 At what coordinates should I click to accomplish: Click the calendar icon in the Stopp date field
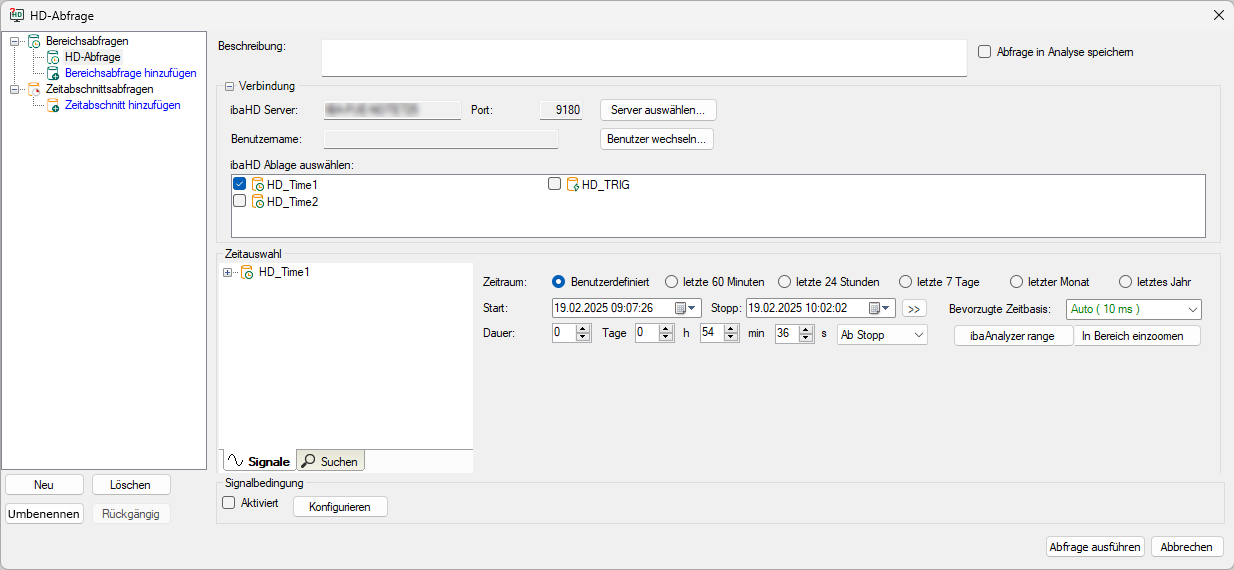click(875, 308)
